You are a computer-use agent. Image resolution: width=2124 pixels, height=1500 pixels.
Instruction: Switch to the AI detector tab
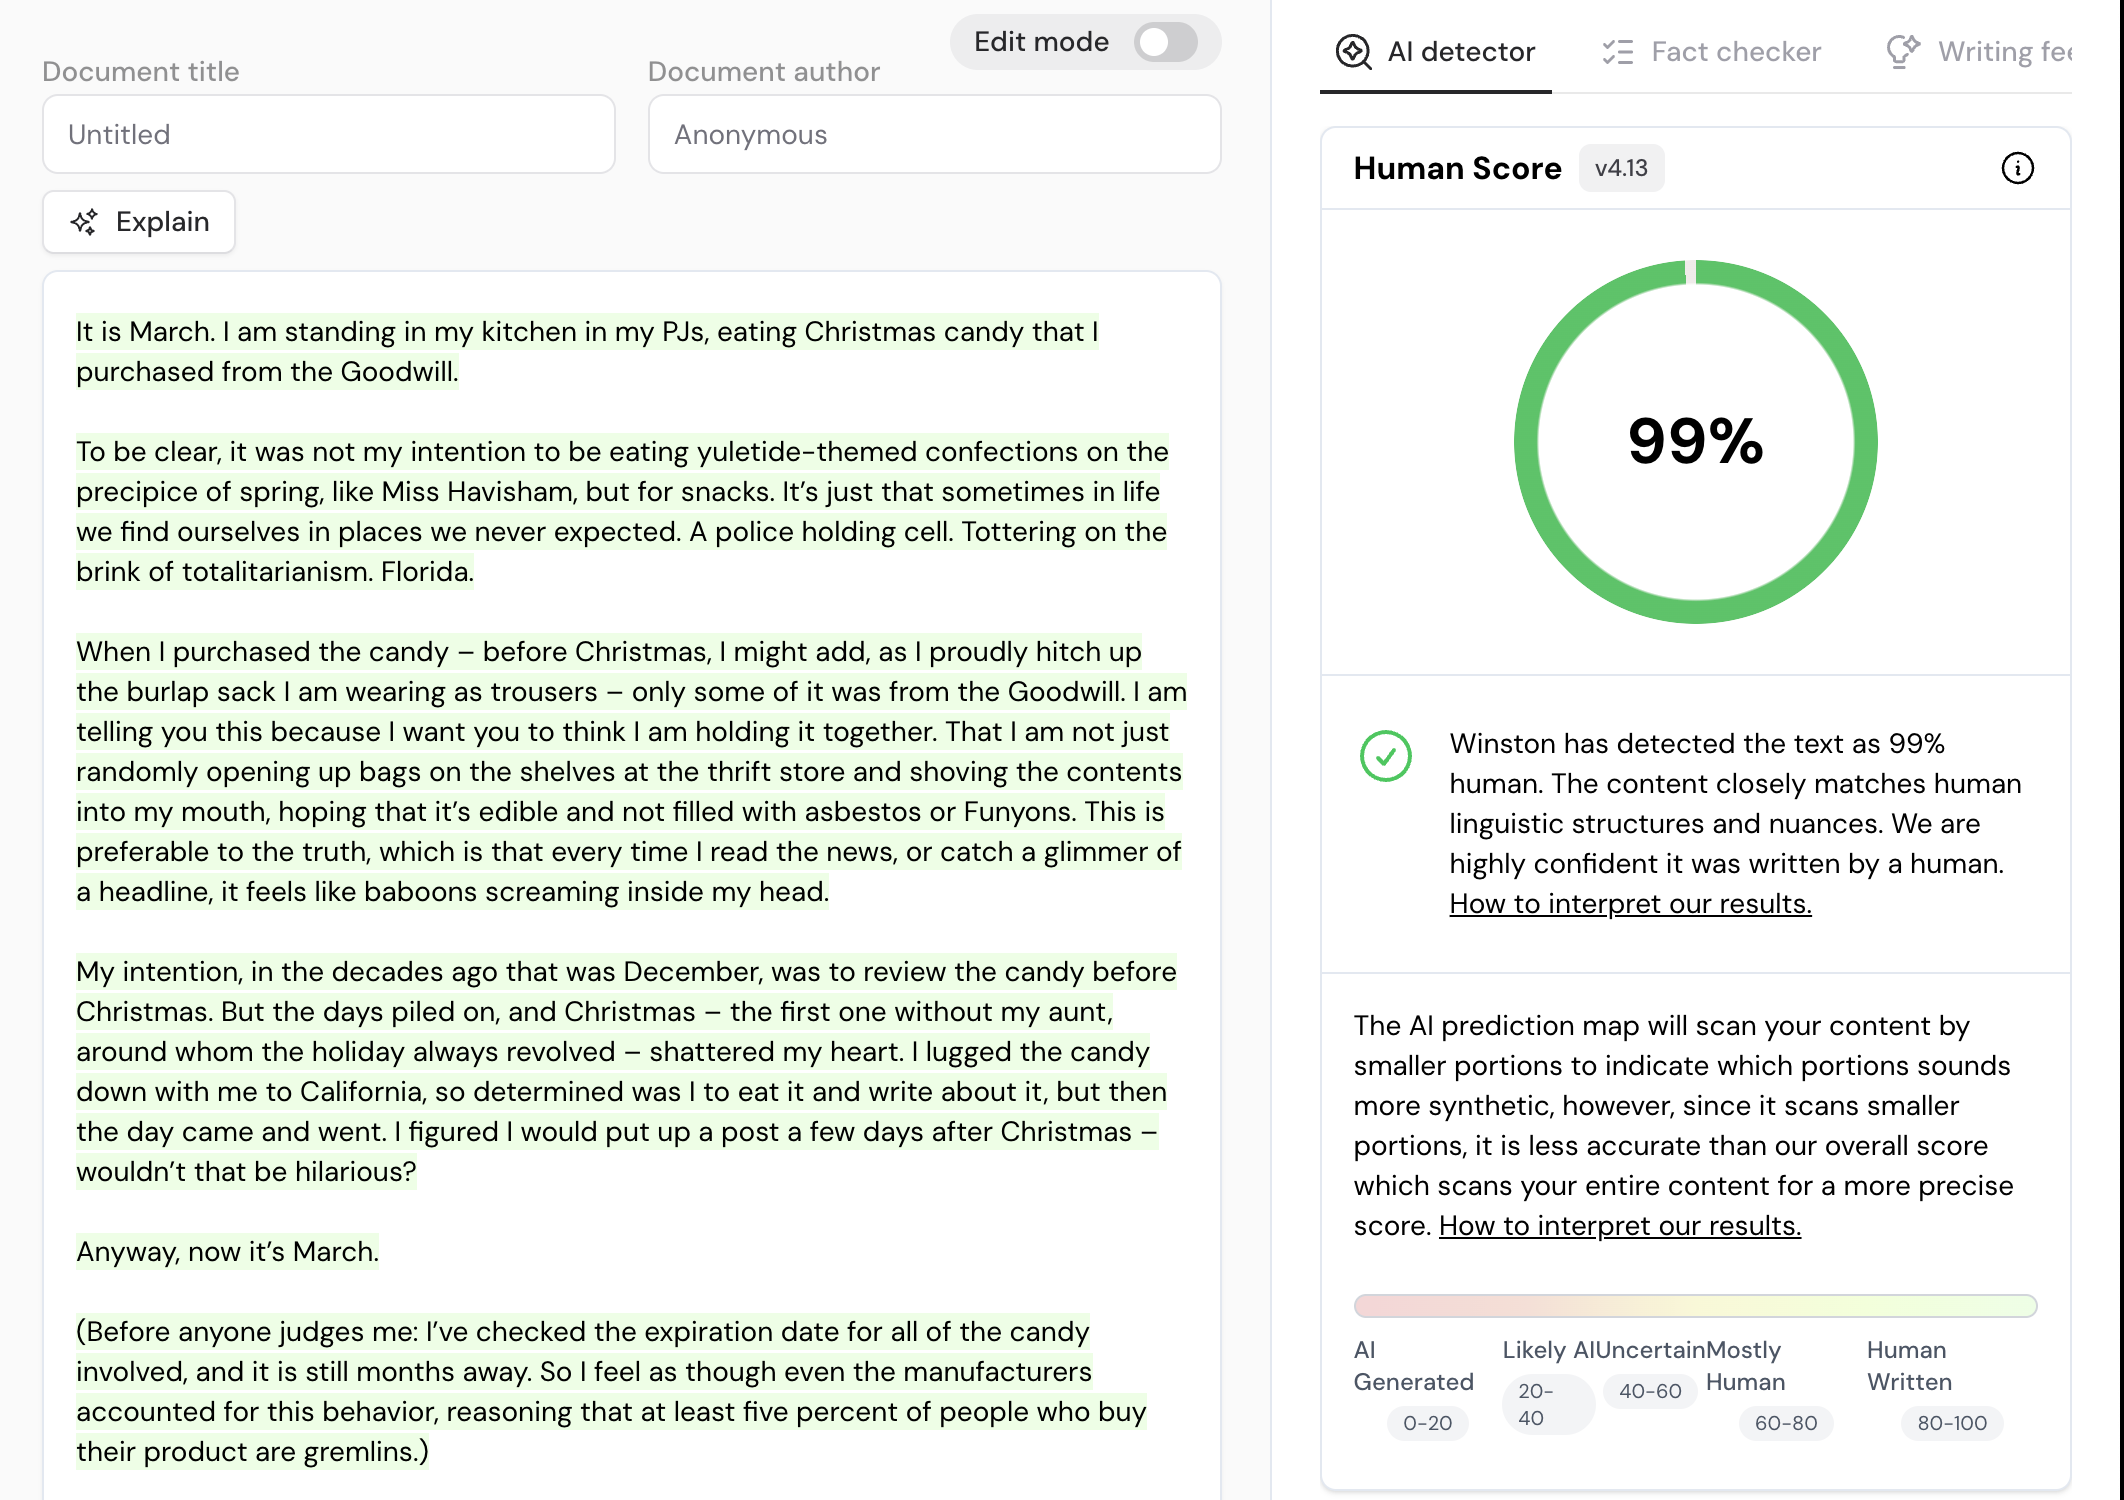tap(1460, 52)
